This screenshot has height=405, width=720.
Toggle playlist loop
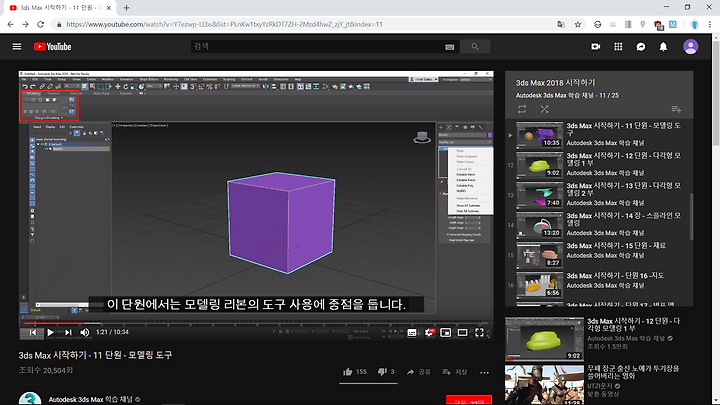[522, 109]
